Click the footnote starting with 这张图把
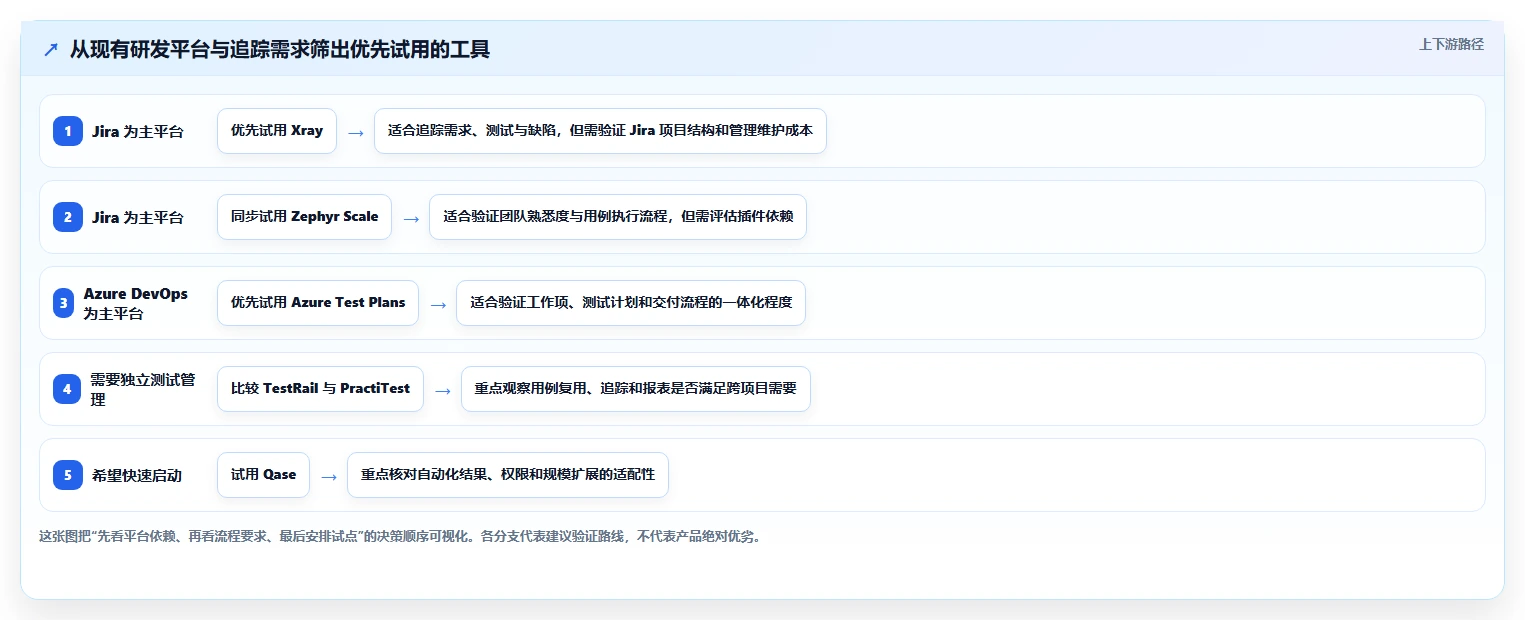Viewport: 1525px width, 620px height. pyautogui.click(x=402, y=536)
